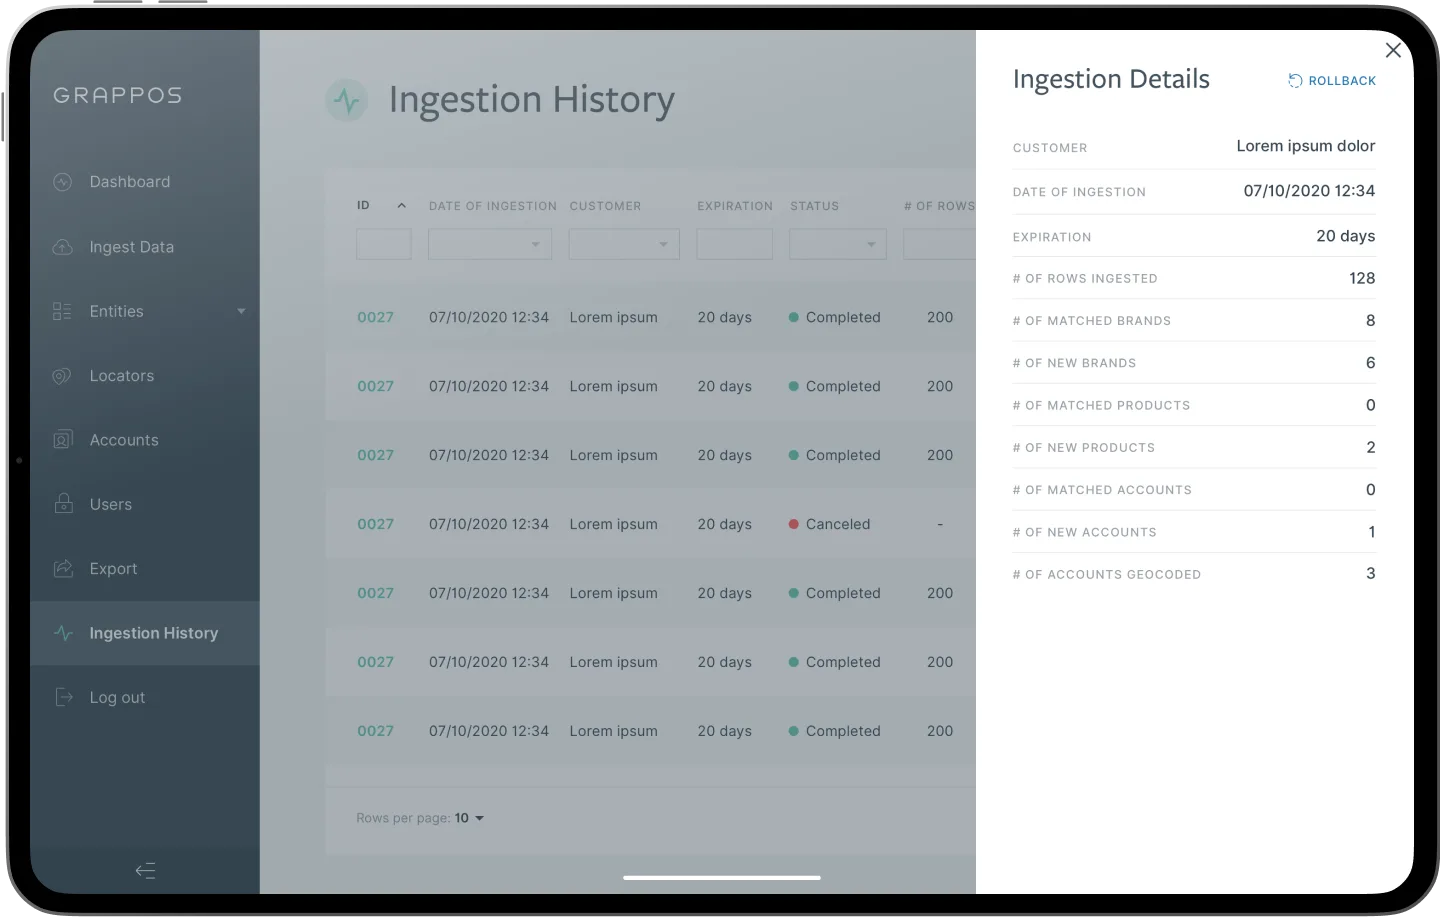The width and height of the screenshot is (1440, 917).
Task: Open the Customer filter dropdown
Action: (x=624, y=244)
